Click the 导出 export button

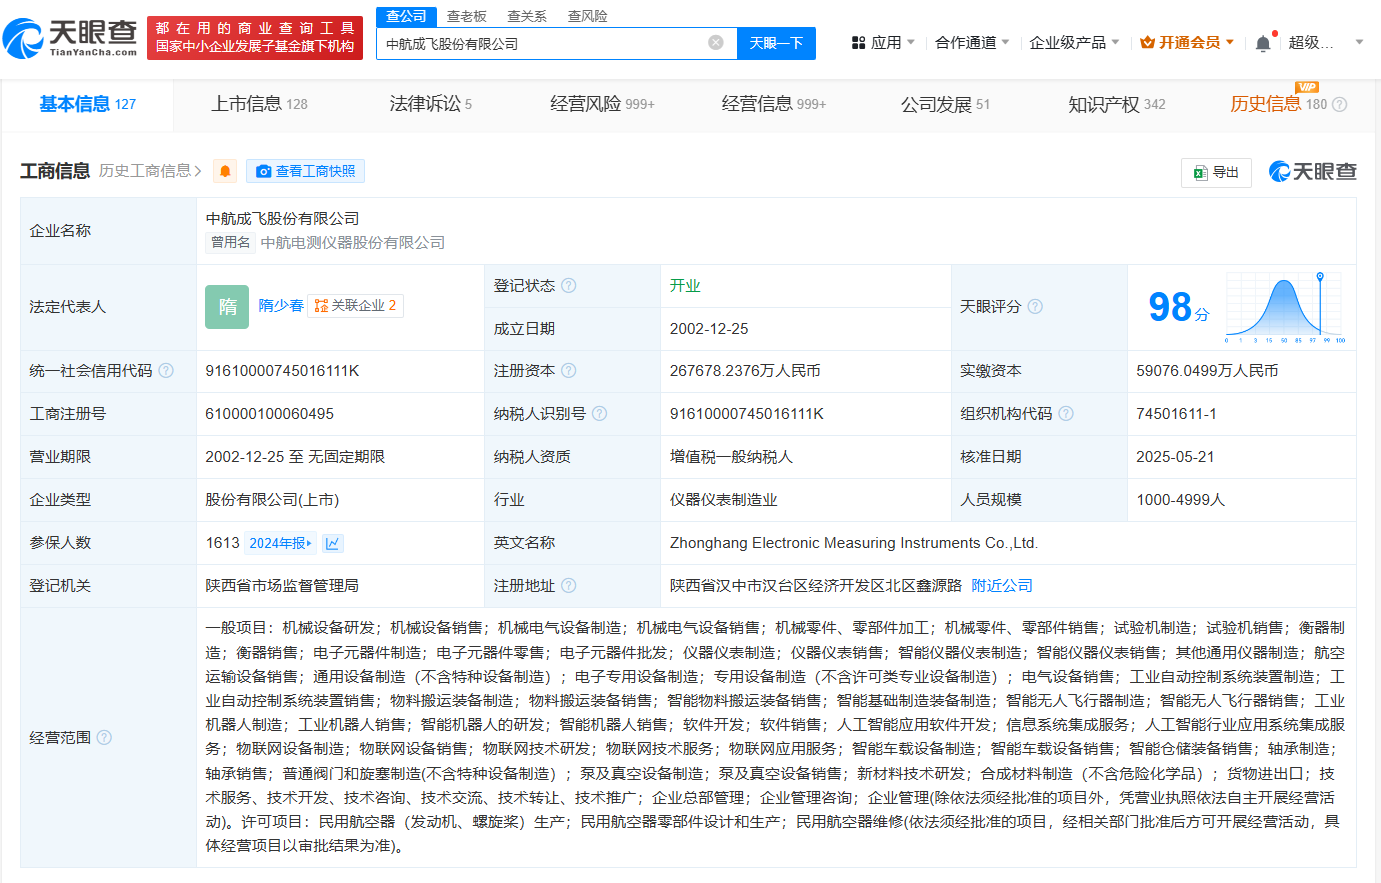(x=1216, y=172)
